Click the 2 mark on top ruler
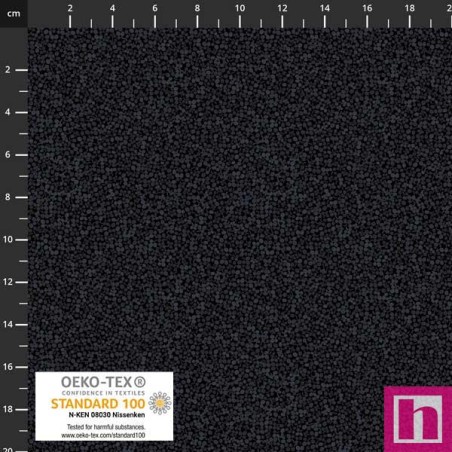This screenshot has height=452, width=452. point(70,8)
